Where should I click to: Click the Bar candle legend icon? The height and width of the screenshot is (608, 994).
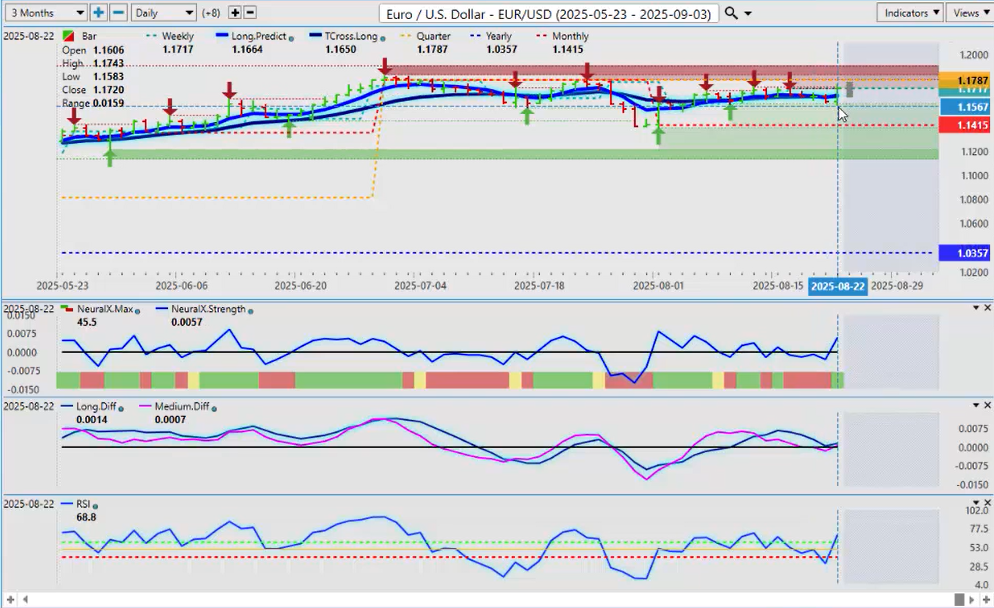(67, 36)
